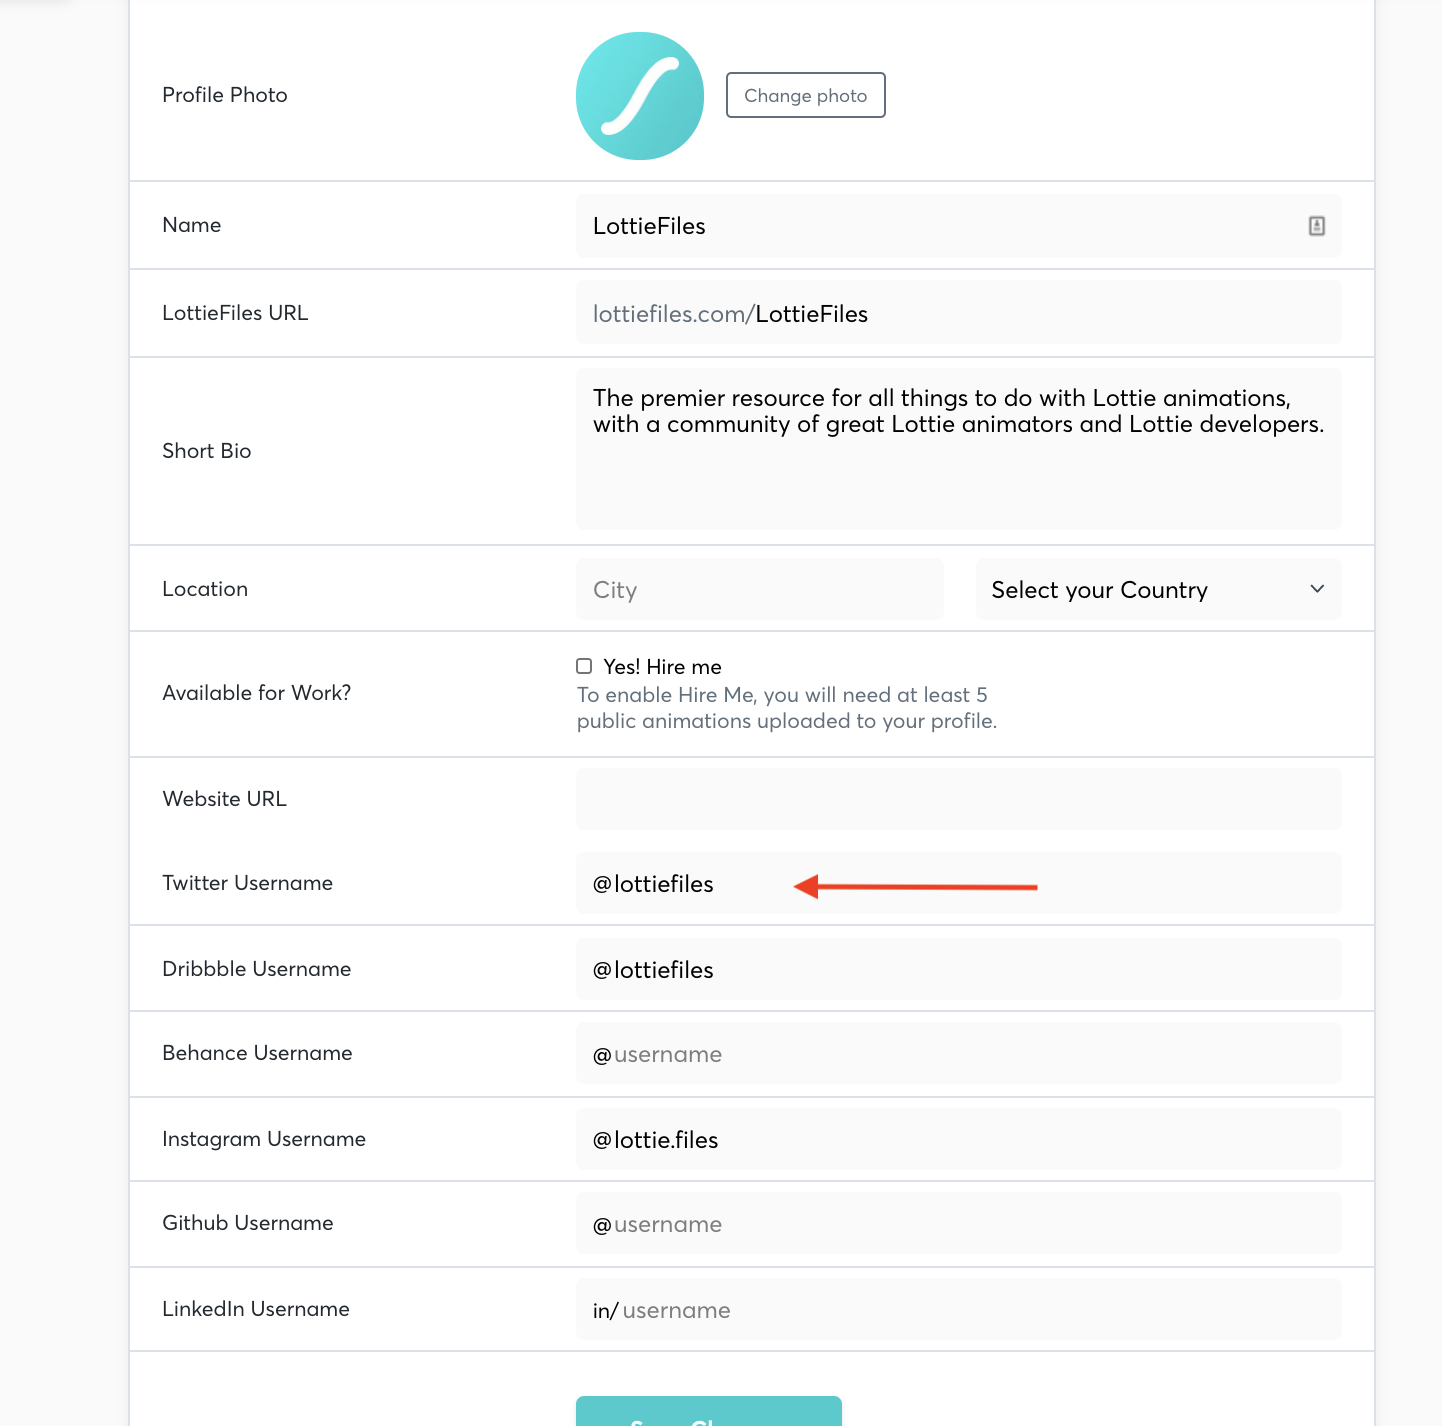Click the Yes! Hire me label text
Screen dimensions: 1442x1426
(662, 667)
